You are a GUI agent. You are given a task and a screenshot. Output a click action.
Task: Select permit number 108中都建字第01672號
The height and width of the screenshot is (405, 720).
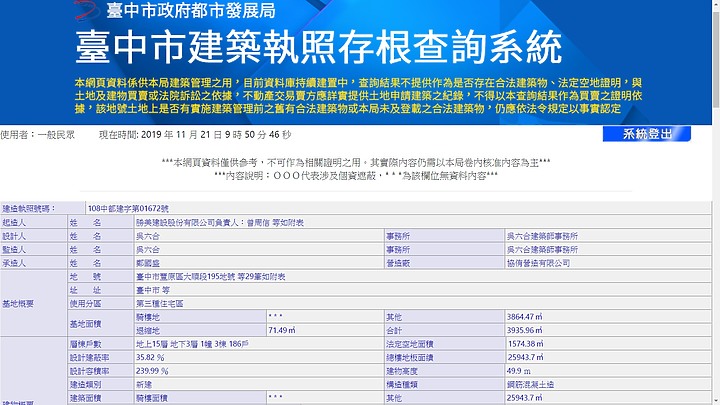click(x=128, y=208)
